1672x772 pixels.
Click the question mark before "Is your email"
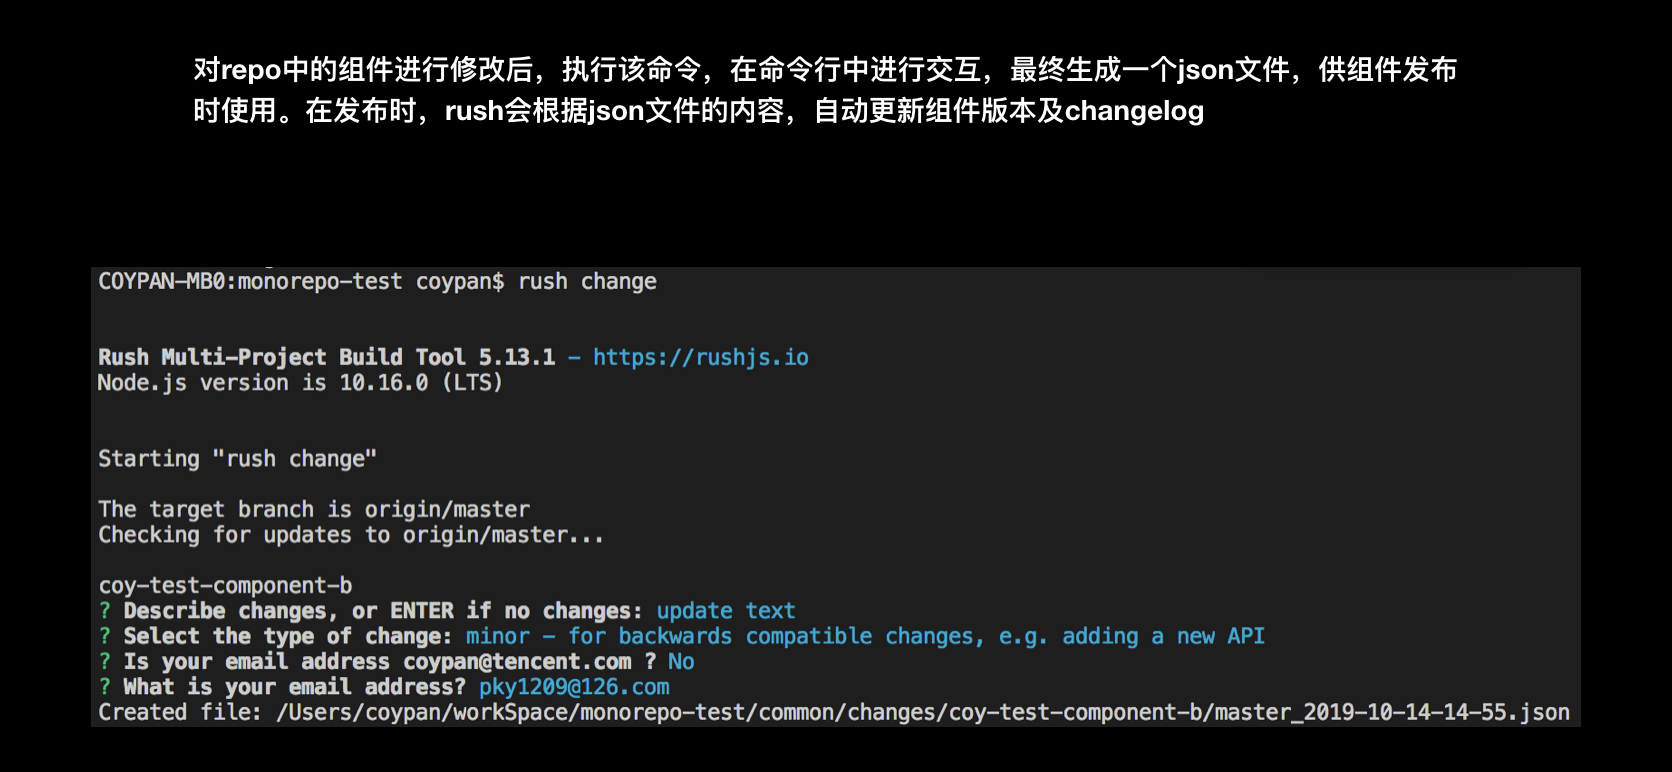[x=105, y=662]
